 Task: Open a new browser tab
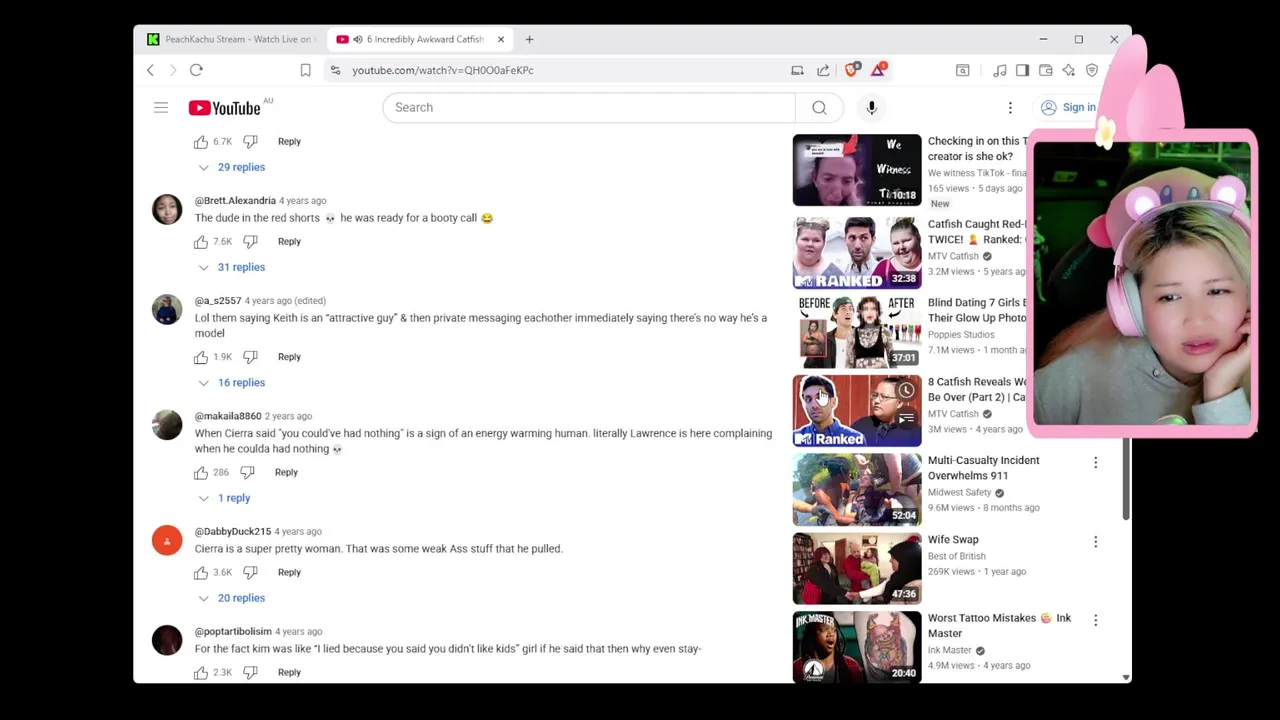(529, 39)
